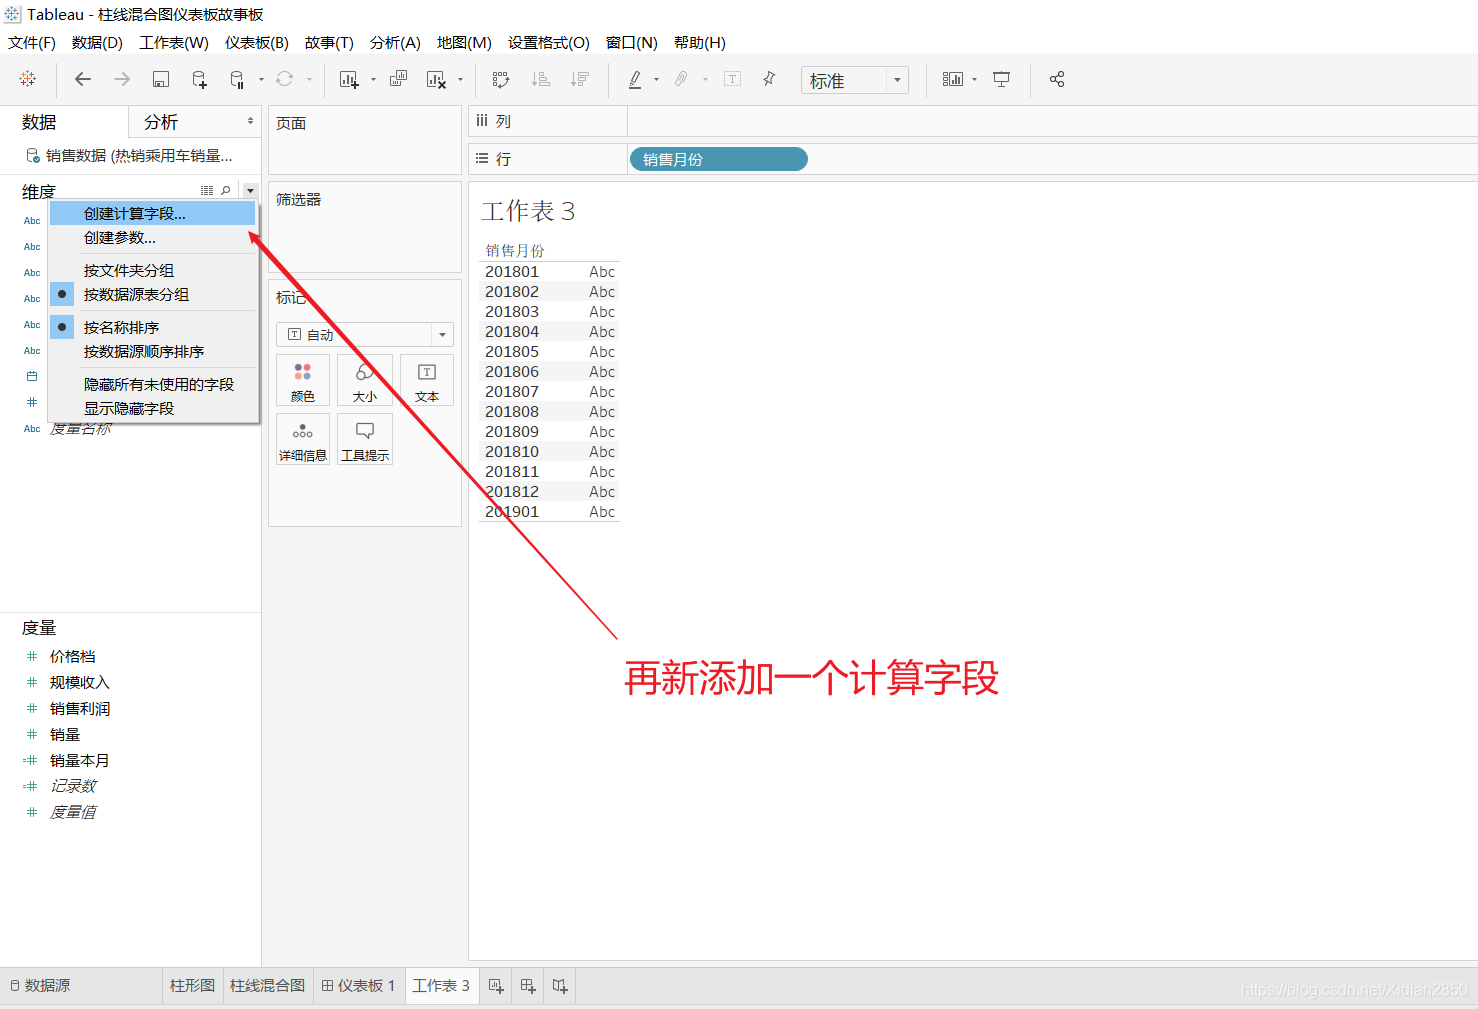The height and width of the screenshot is (1009, 1478).
Task: Pause auto updates with cylinder-pause icon
Action: 237,80
